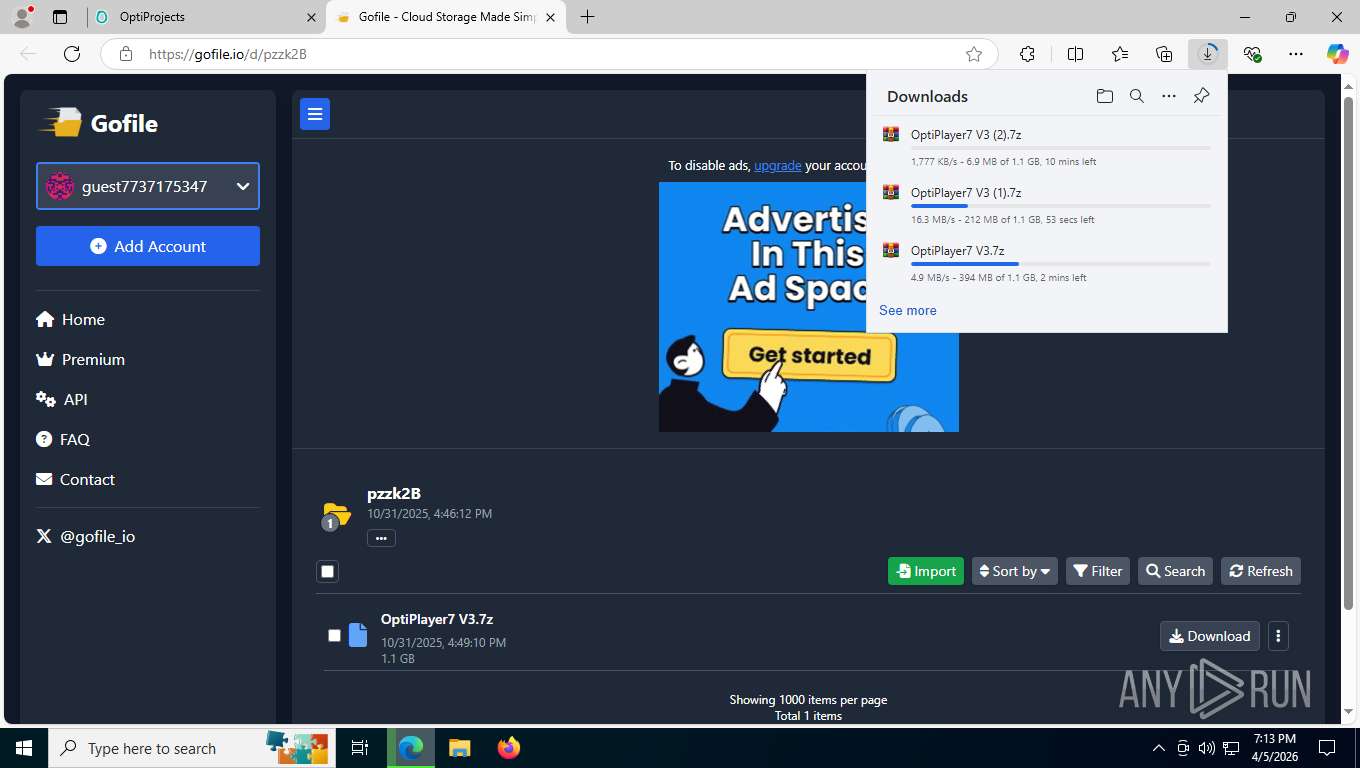Search downloads using the magnifier icon
Screen dimensions: 1360x768
click(1137, 96)
